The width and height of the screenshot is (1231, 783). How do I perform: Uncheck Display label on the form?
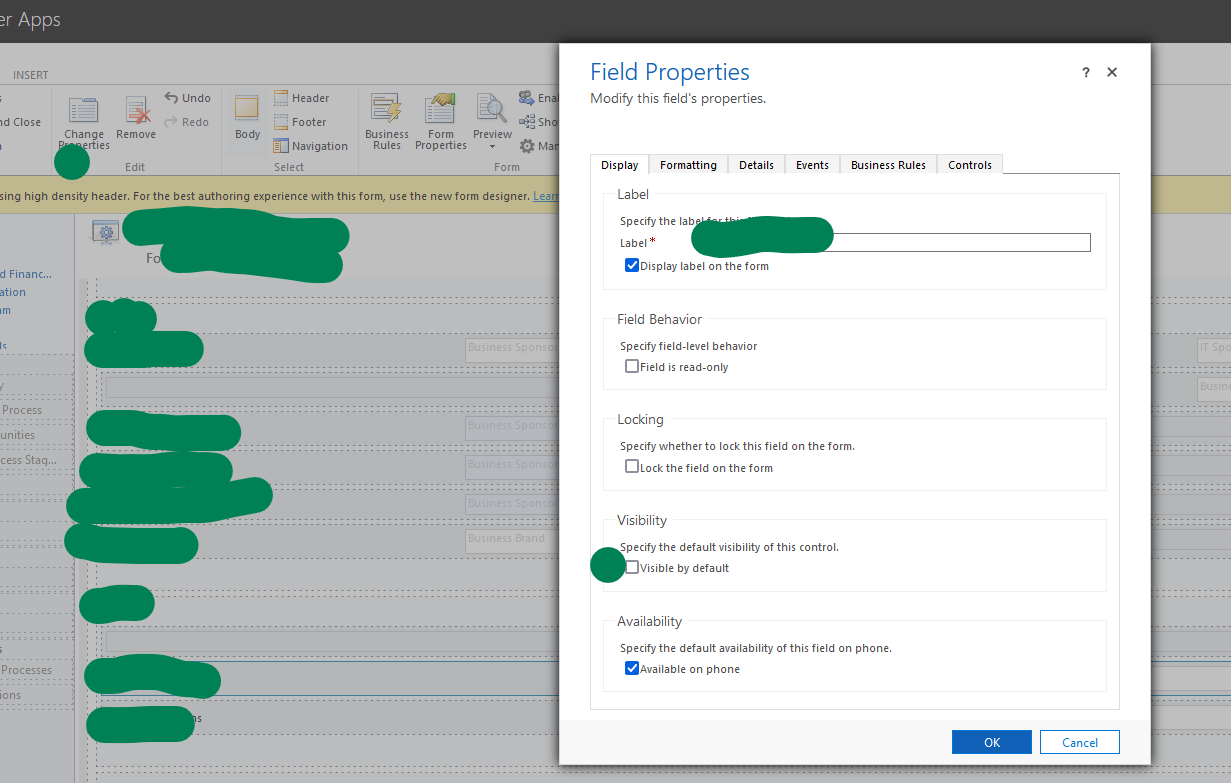coord(632,265)
